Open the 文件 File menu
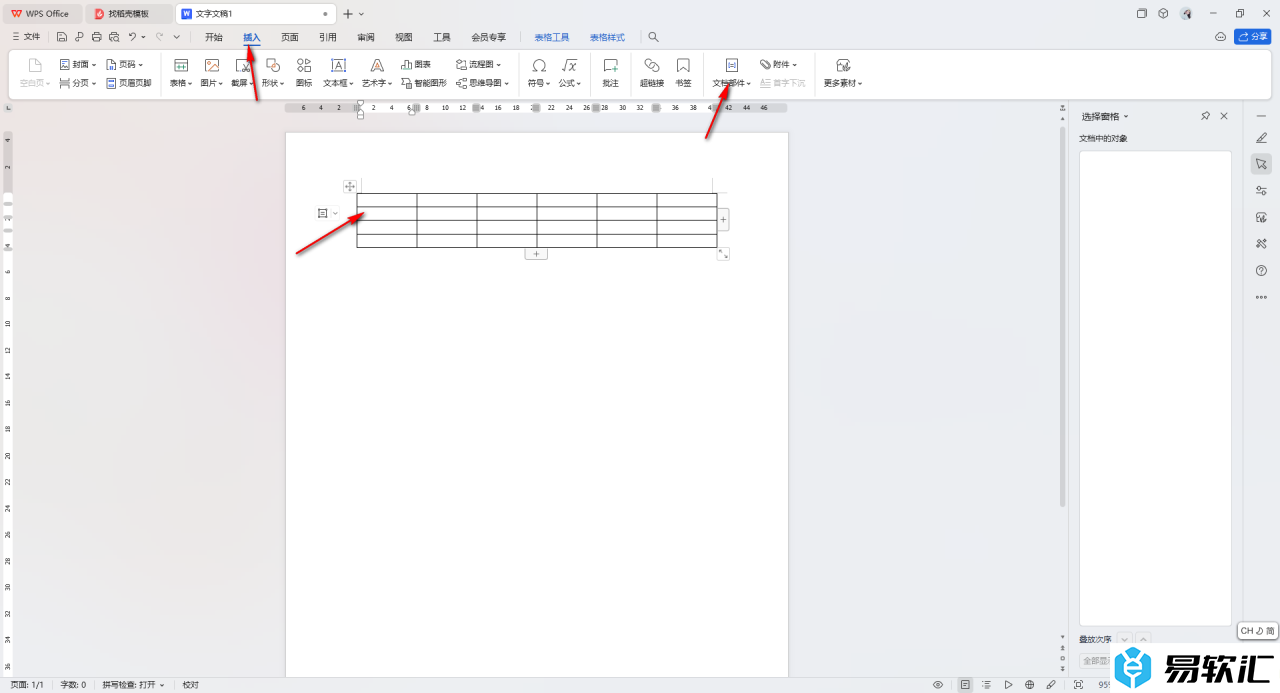This screenshot has width=1280, height=693. pyautogui.click(x=26, y=37)
